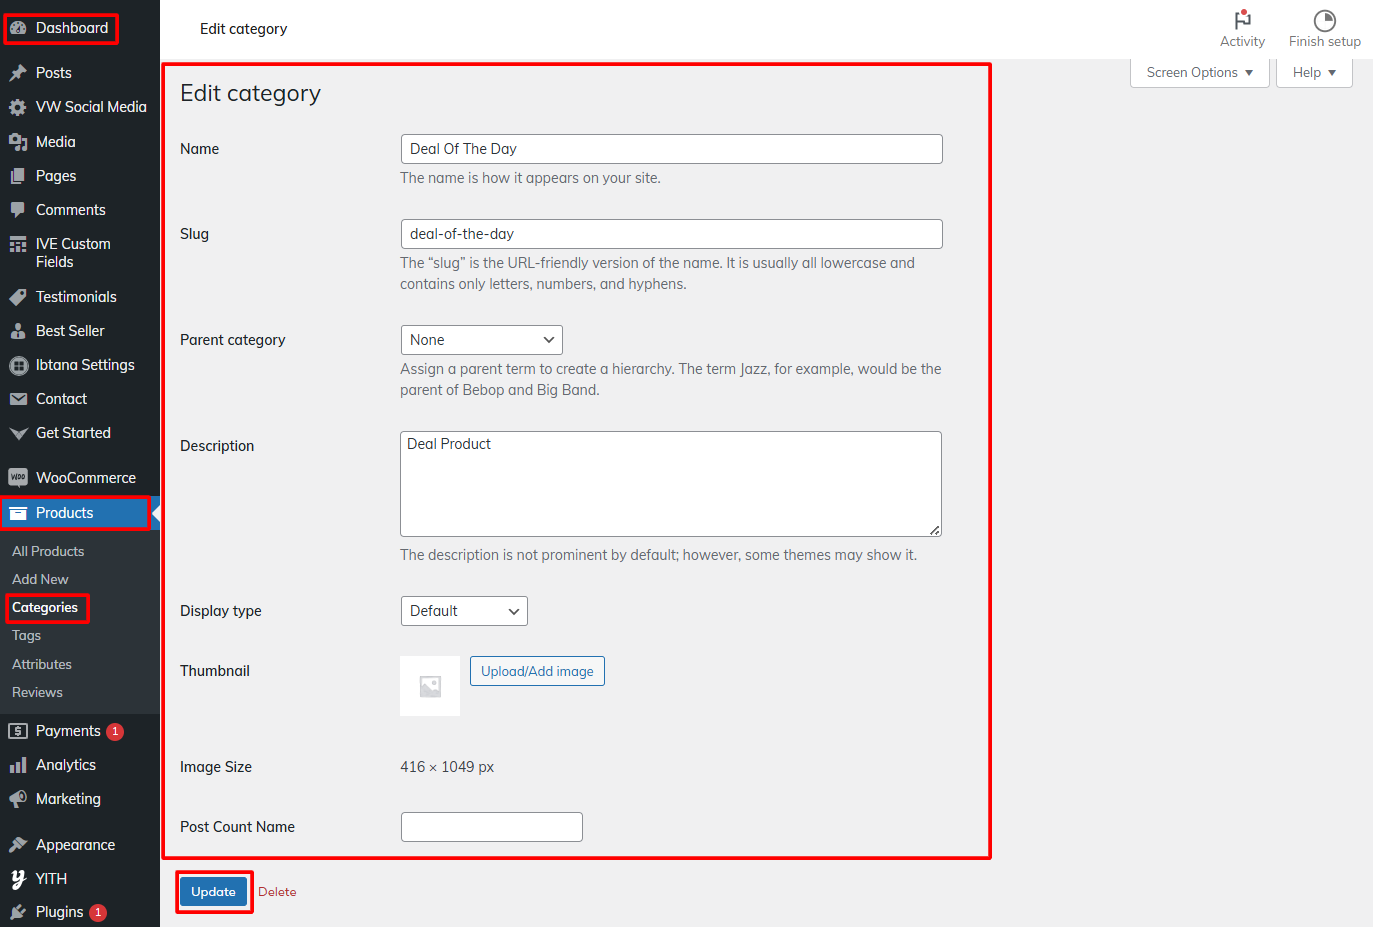Click the thumbnail placeholder image
The height and width of the screenshot is (927, 1373).
[430, 686]
